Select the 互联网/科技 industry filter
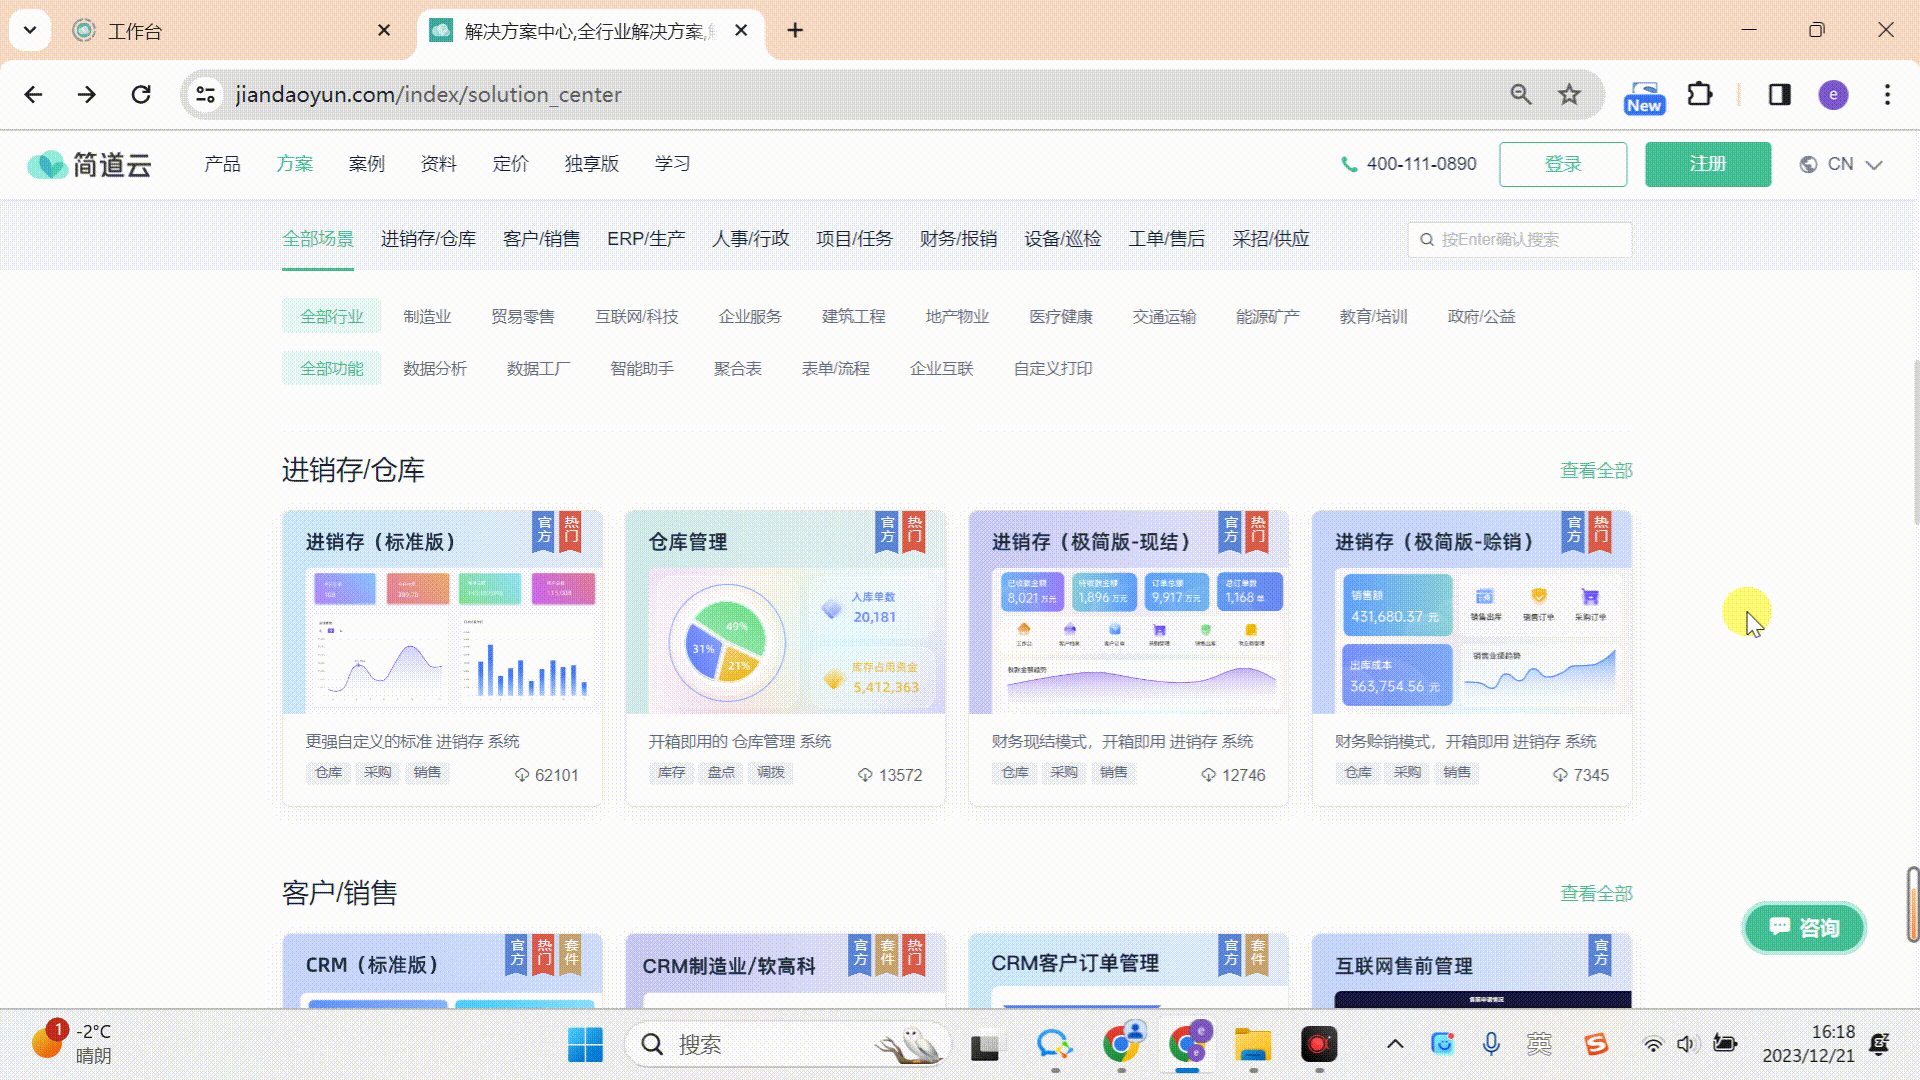Viewport: 1920px width, 1080px height. (x=636, y=317)
